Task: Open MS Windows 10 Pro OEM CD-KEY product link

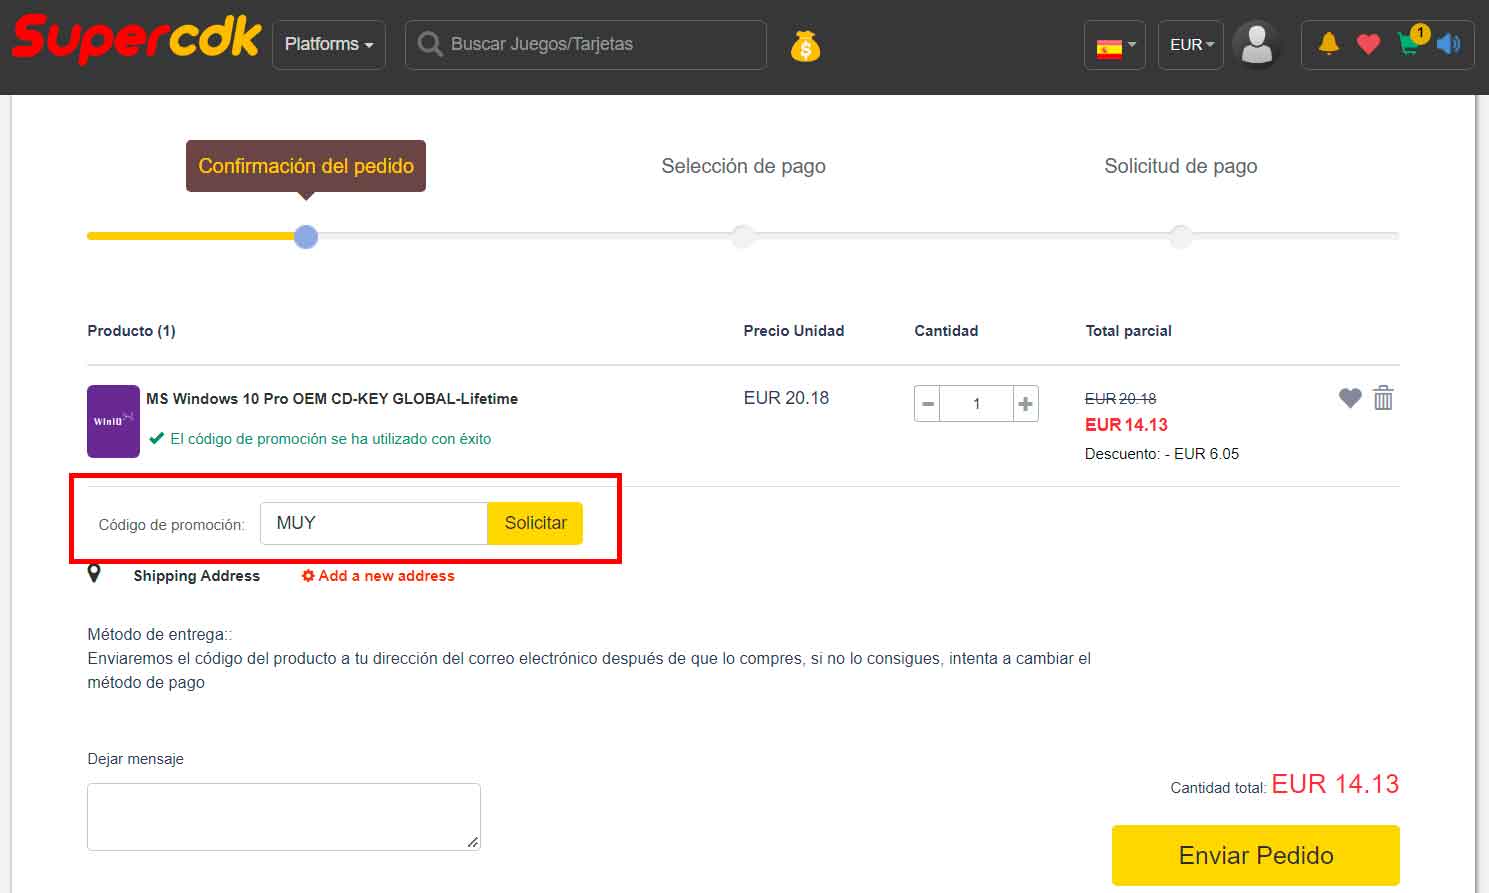Action: click(332, 398)
